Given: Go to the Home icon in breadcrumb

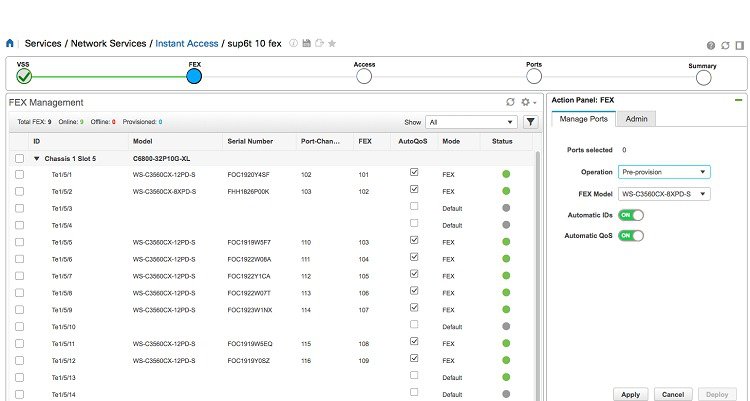Looking at the screenshot, I should pyautogui.click(x=10, y=44).
